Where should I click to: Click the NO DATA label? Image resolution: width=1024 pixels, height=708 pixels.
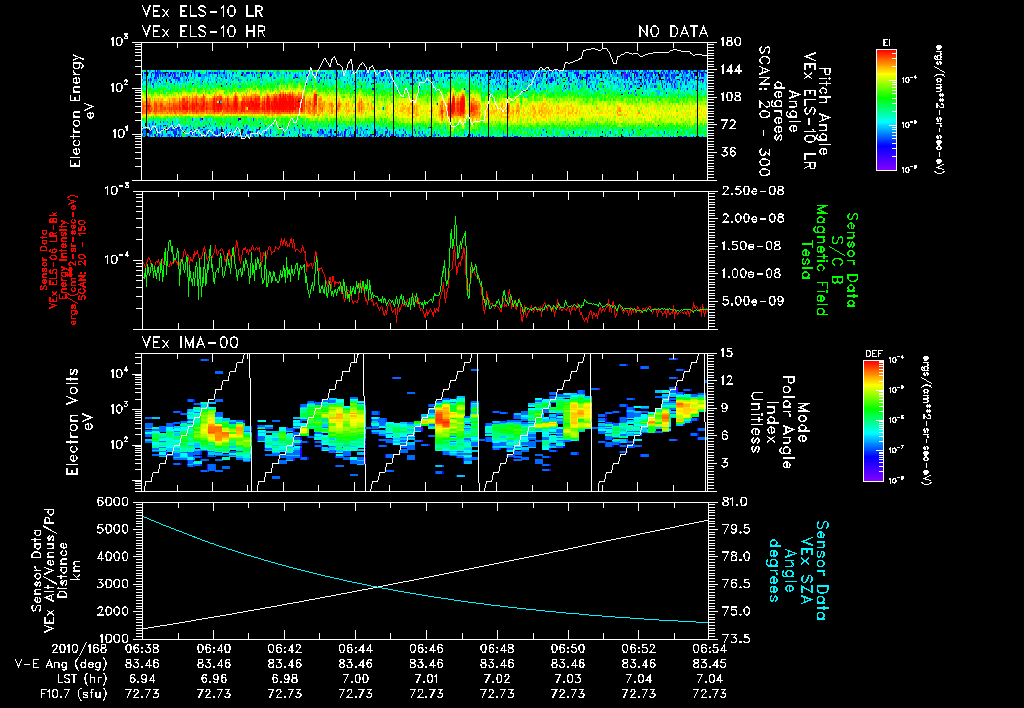pos(673,31)
